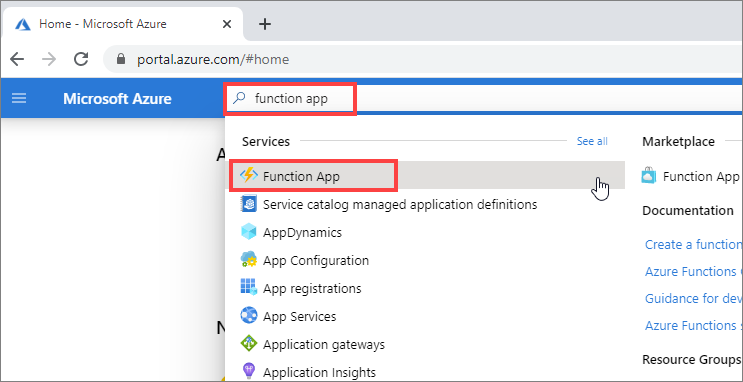Click the App registrations grid icon
The height and width of the screenshot is (382, 743).
click(x=249, y=287)
